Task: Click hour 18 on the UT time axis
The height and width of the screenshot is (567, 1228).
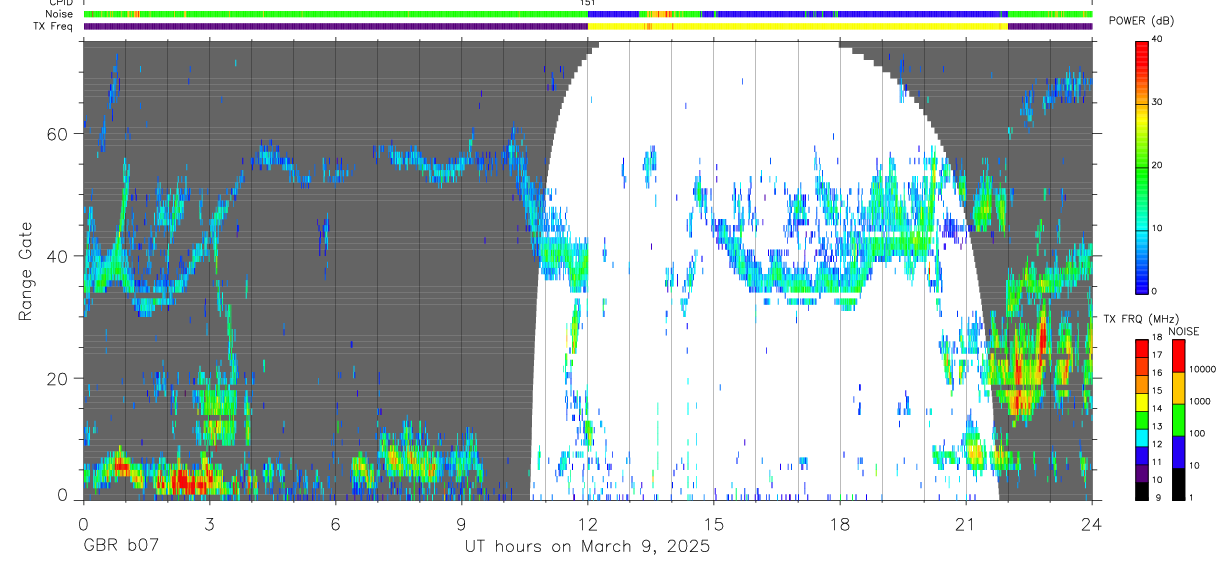Action: 840,523
